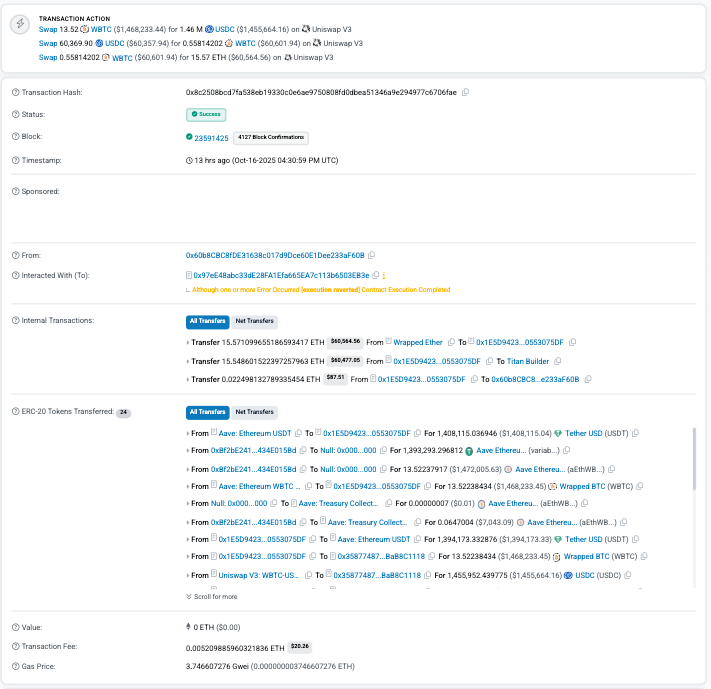The width and height of the screenshot is (711, 689).
Task: Expand the 1,455,952.439775 USDC transfer row
Action: click(188, 575)
